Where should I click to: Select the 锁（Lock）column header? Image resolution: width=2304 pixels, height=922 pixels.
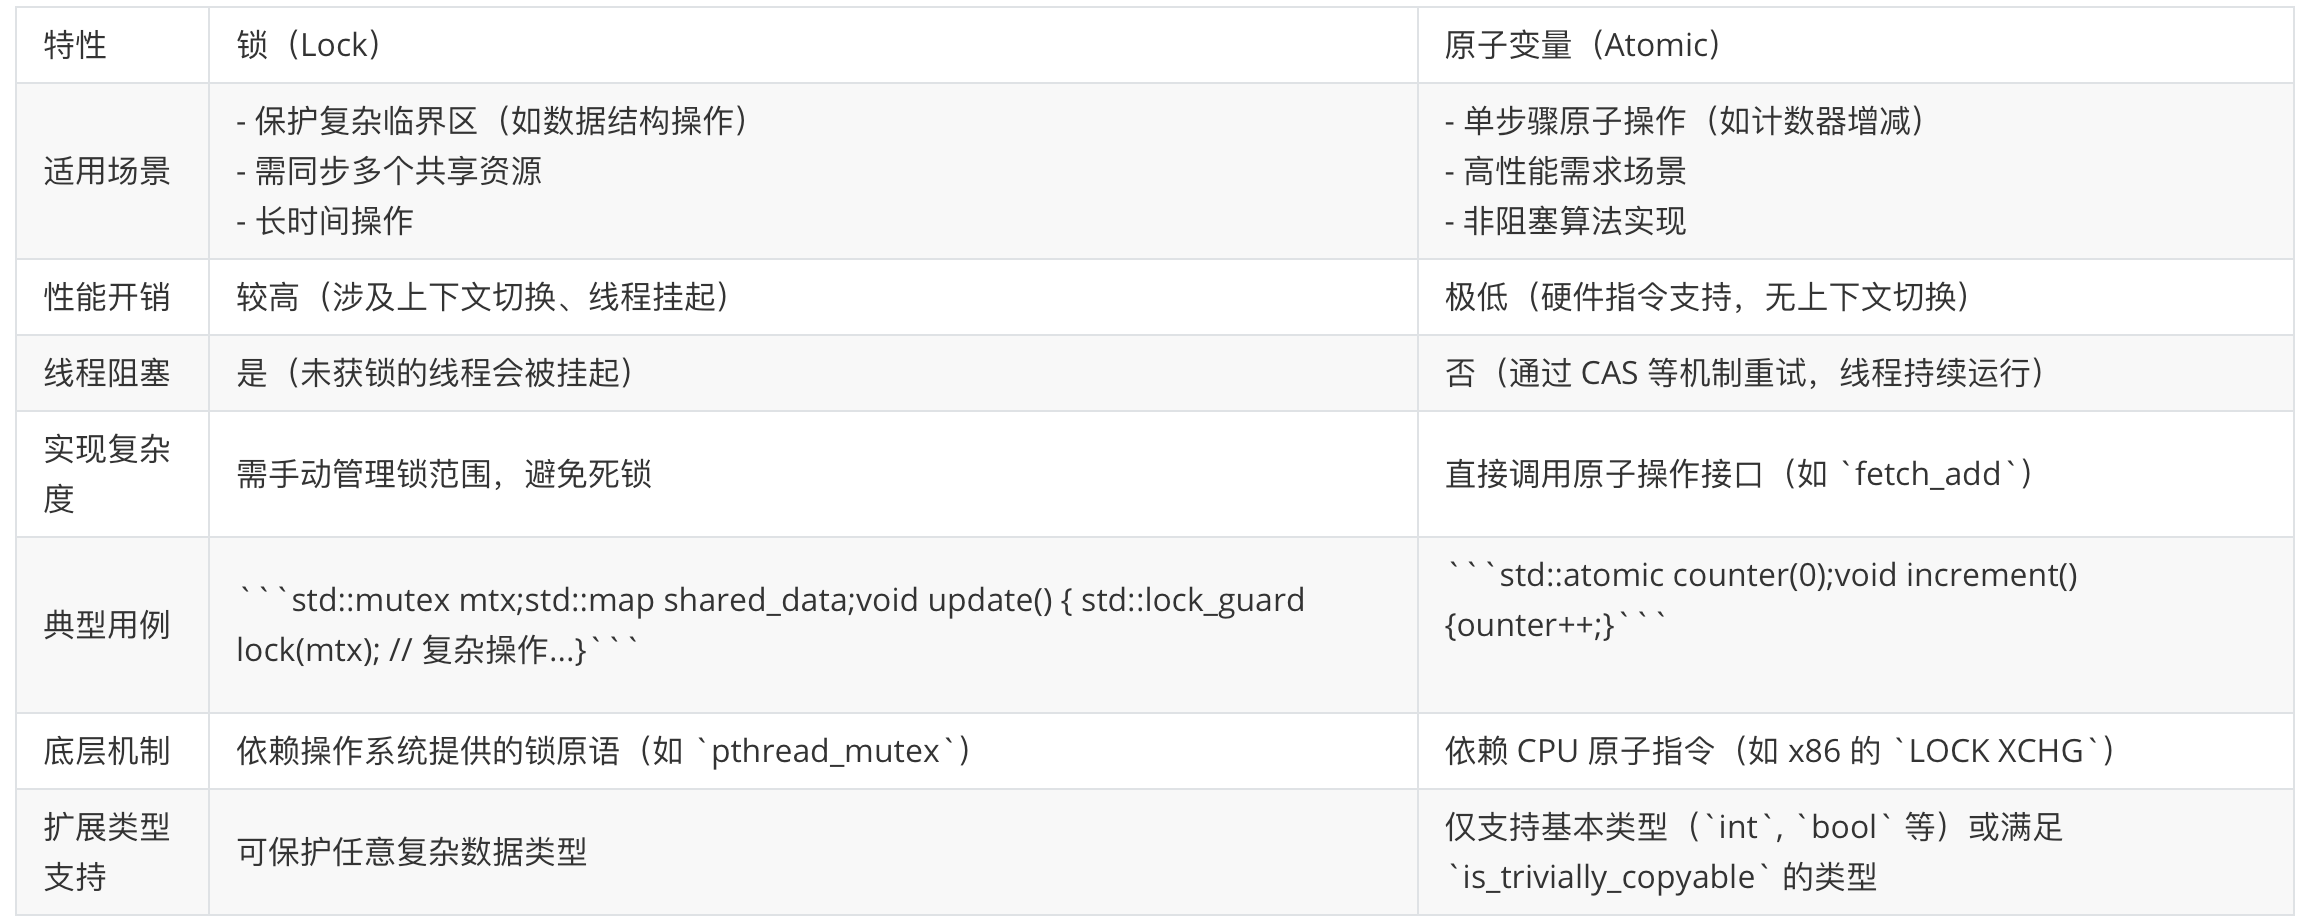(x=812, y=45)
